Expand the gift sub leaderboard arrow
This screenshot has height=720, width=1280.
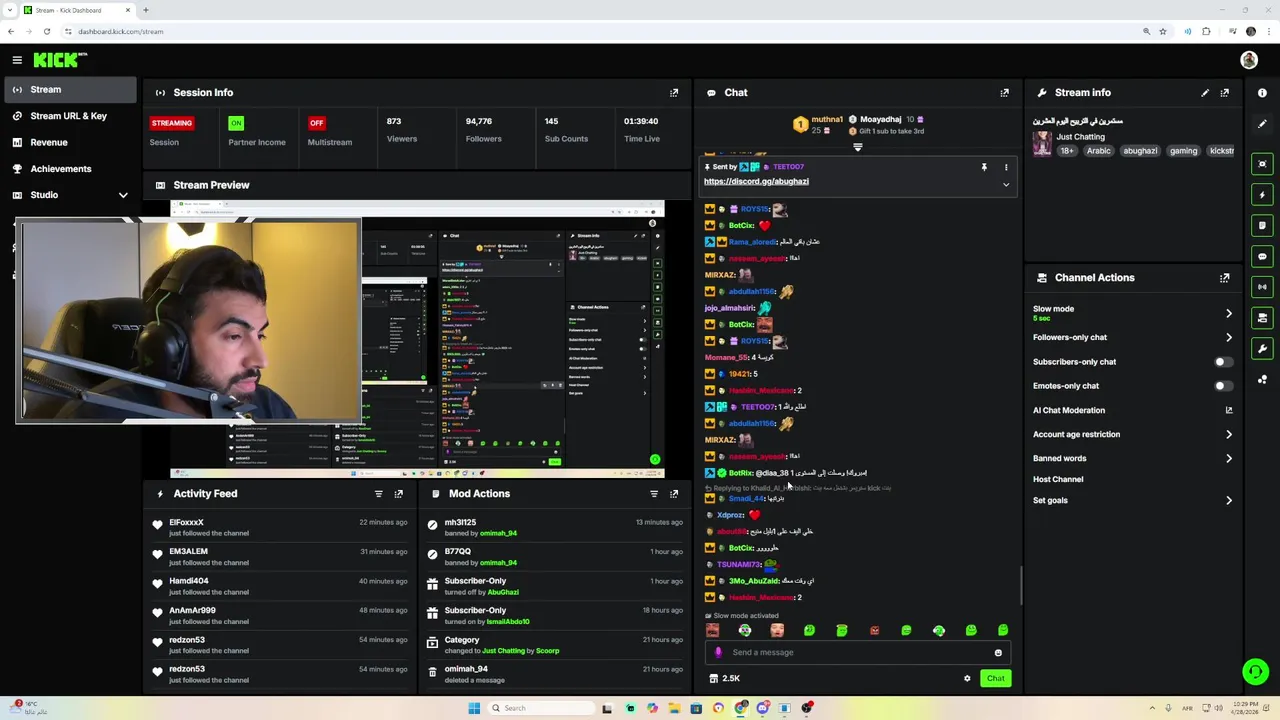point(857,148)
